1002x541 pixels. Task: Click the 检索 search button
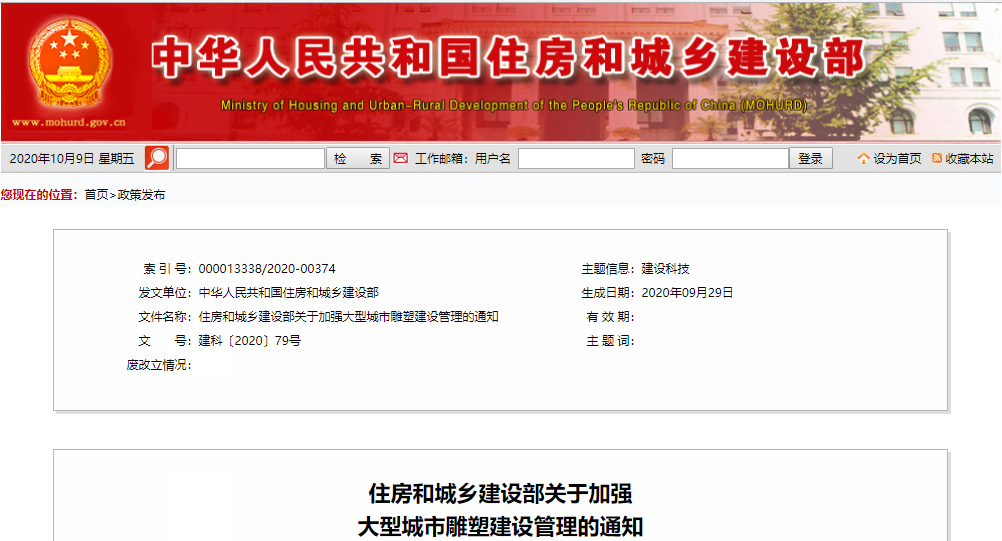click(358, 158)
